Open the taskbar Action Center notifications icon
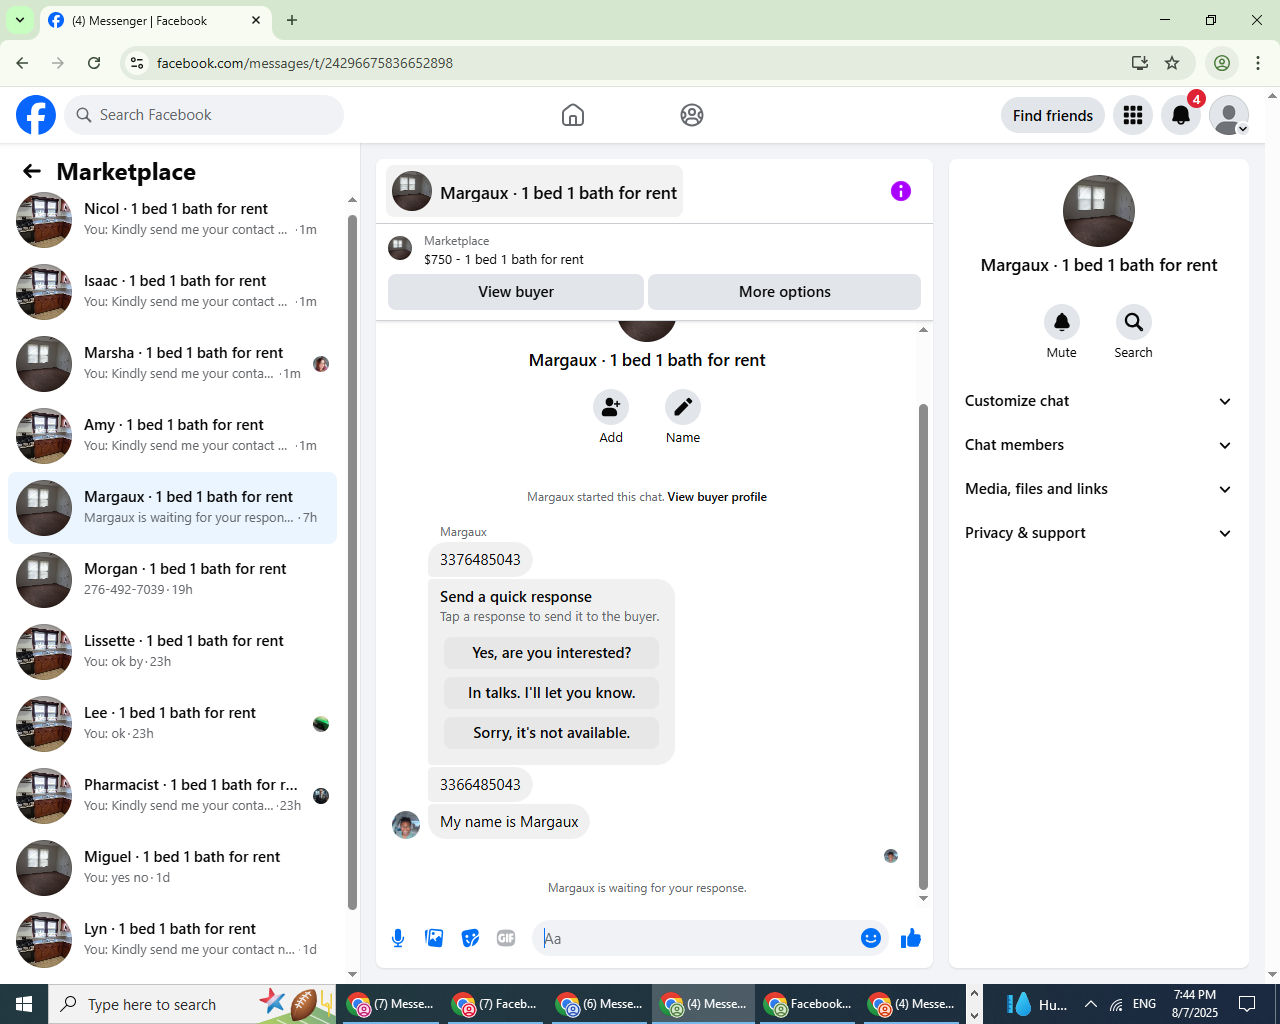This screenshot has height=1024, width=1280. 1247,1004
